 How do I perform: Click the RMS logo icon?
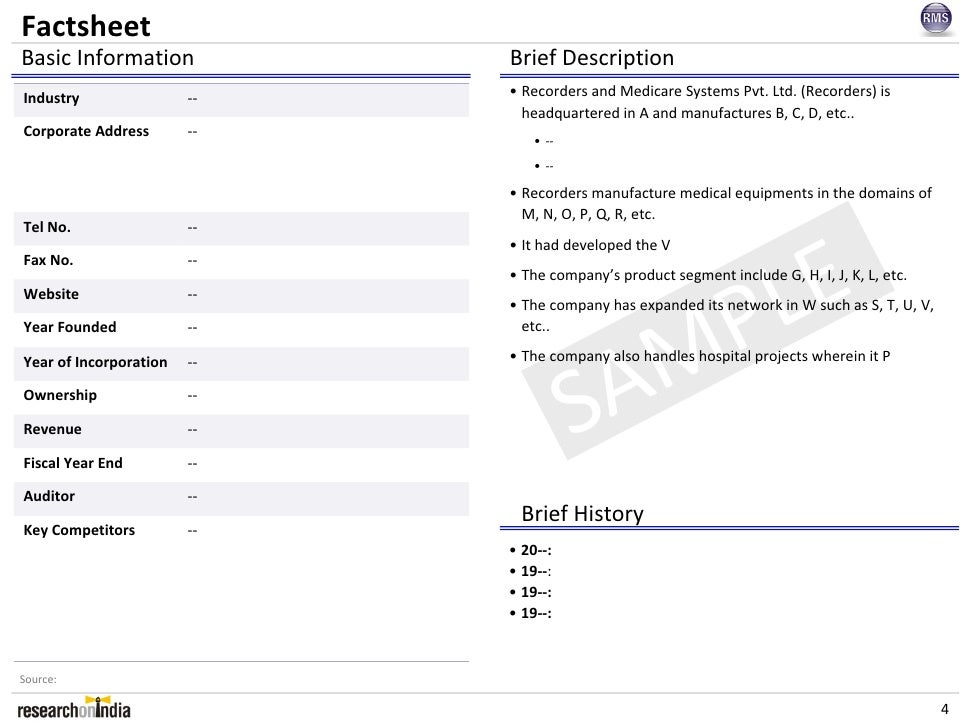(x=935, y=19)
